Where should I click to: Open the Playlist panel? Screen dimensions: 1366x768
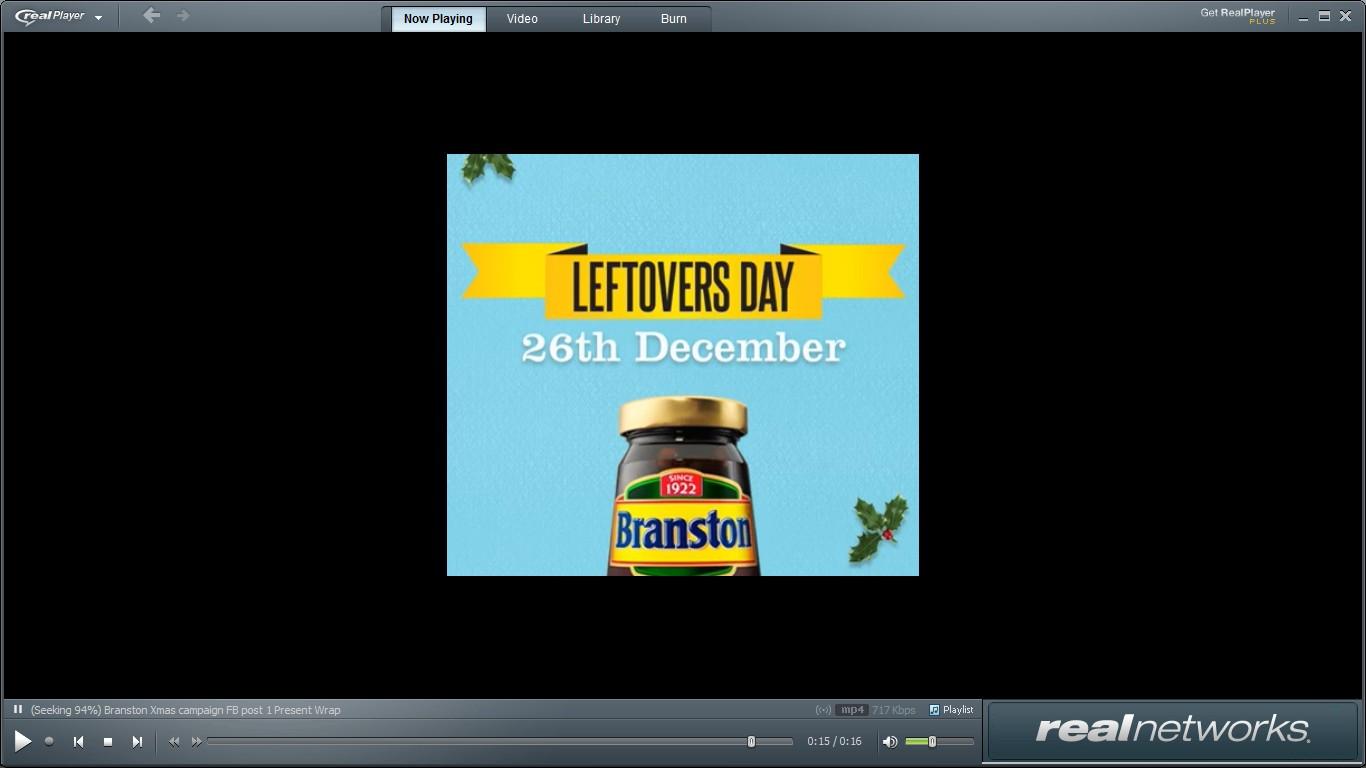(951, 710)
